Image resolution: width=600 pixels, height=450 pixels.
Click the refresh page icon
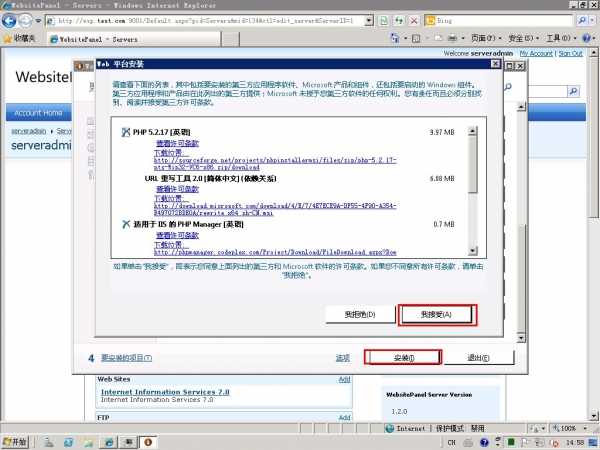click(x=399, y=20)
